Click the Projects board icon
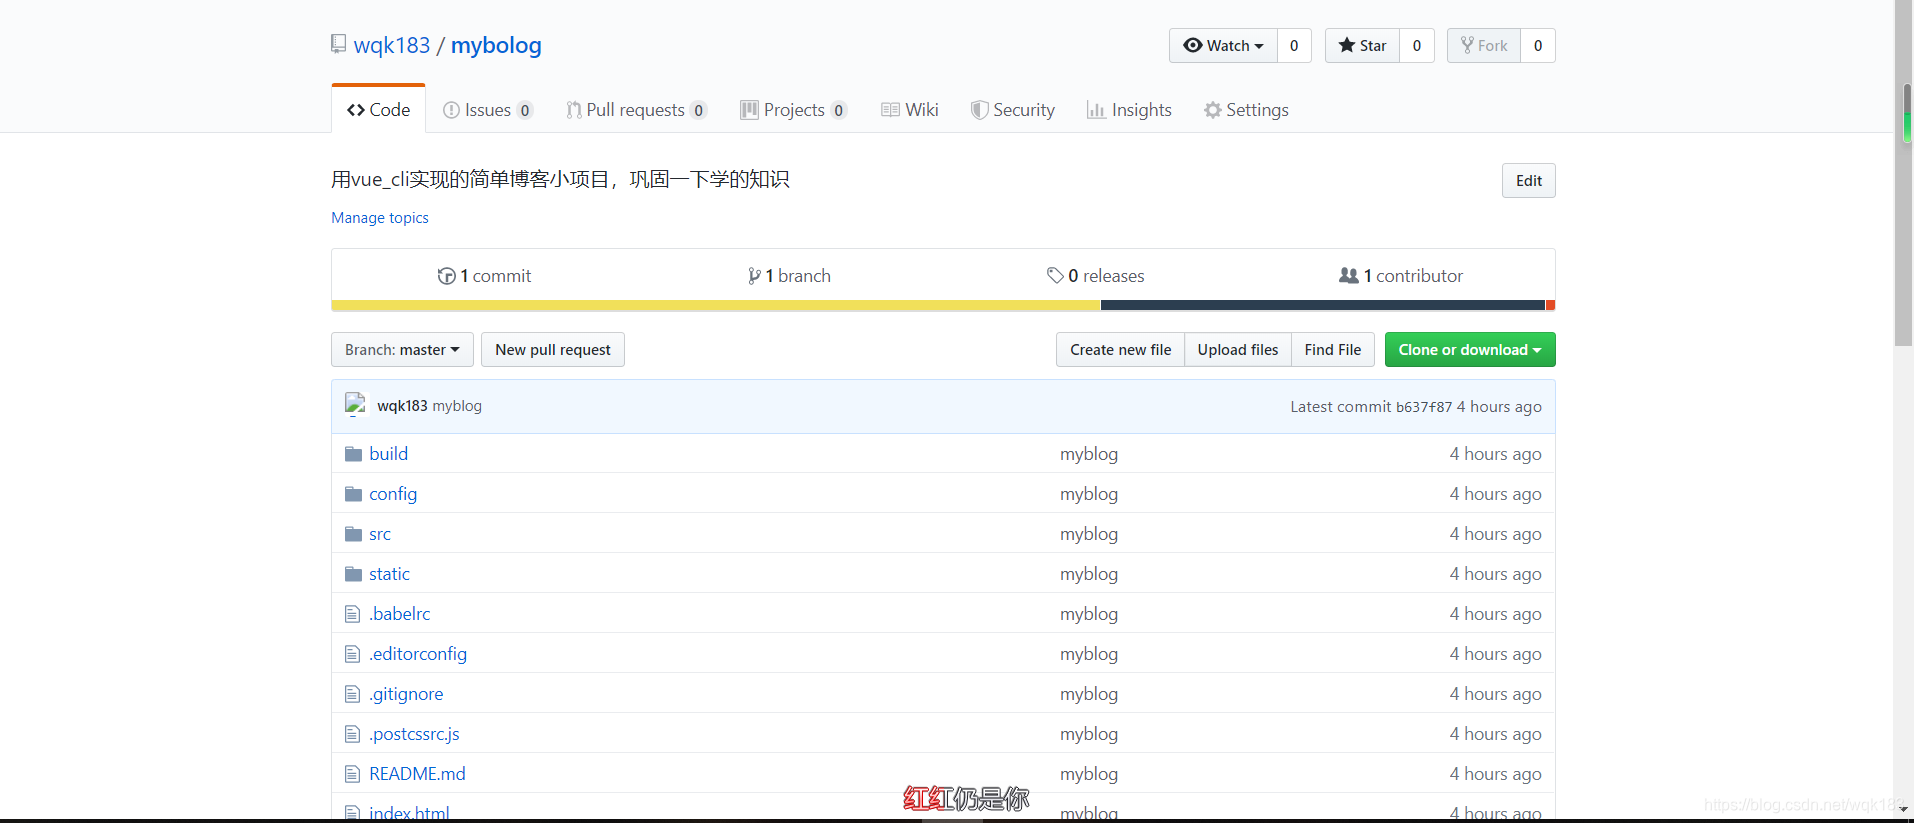 [x=749, y=110]
